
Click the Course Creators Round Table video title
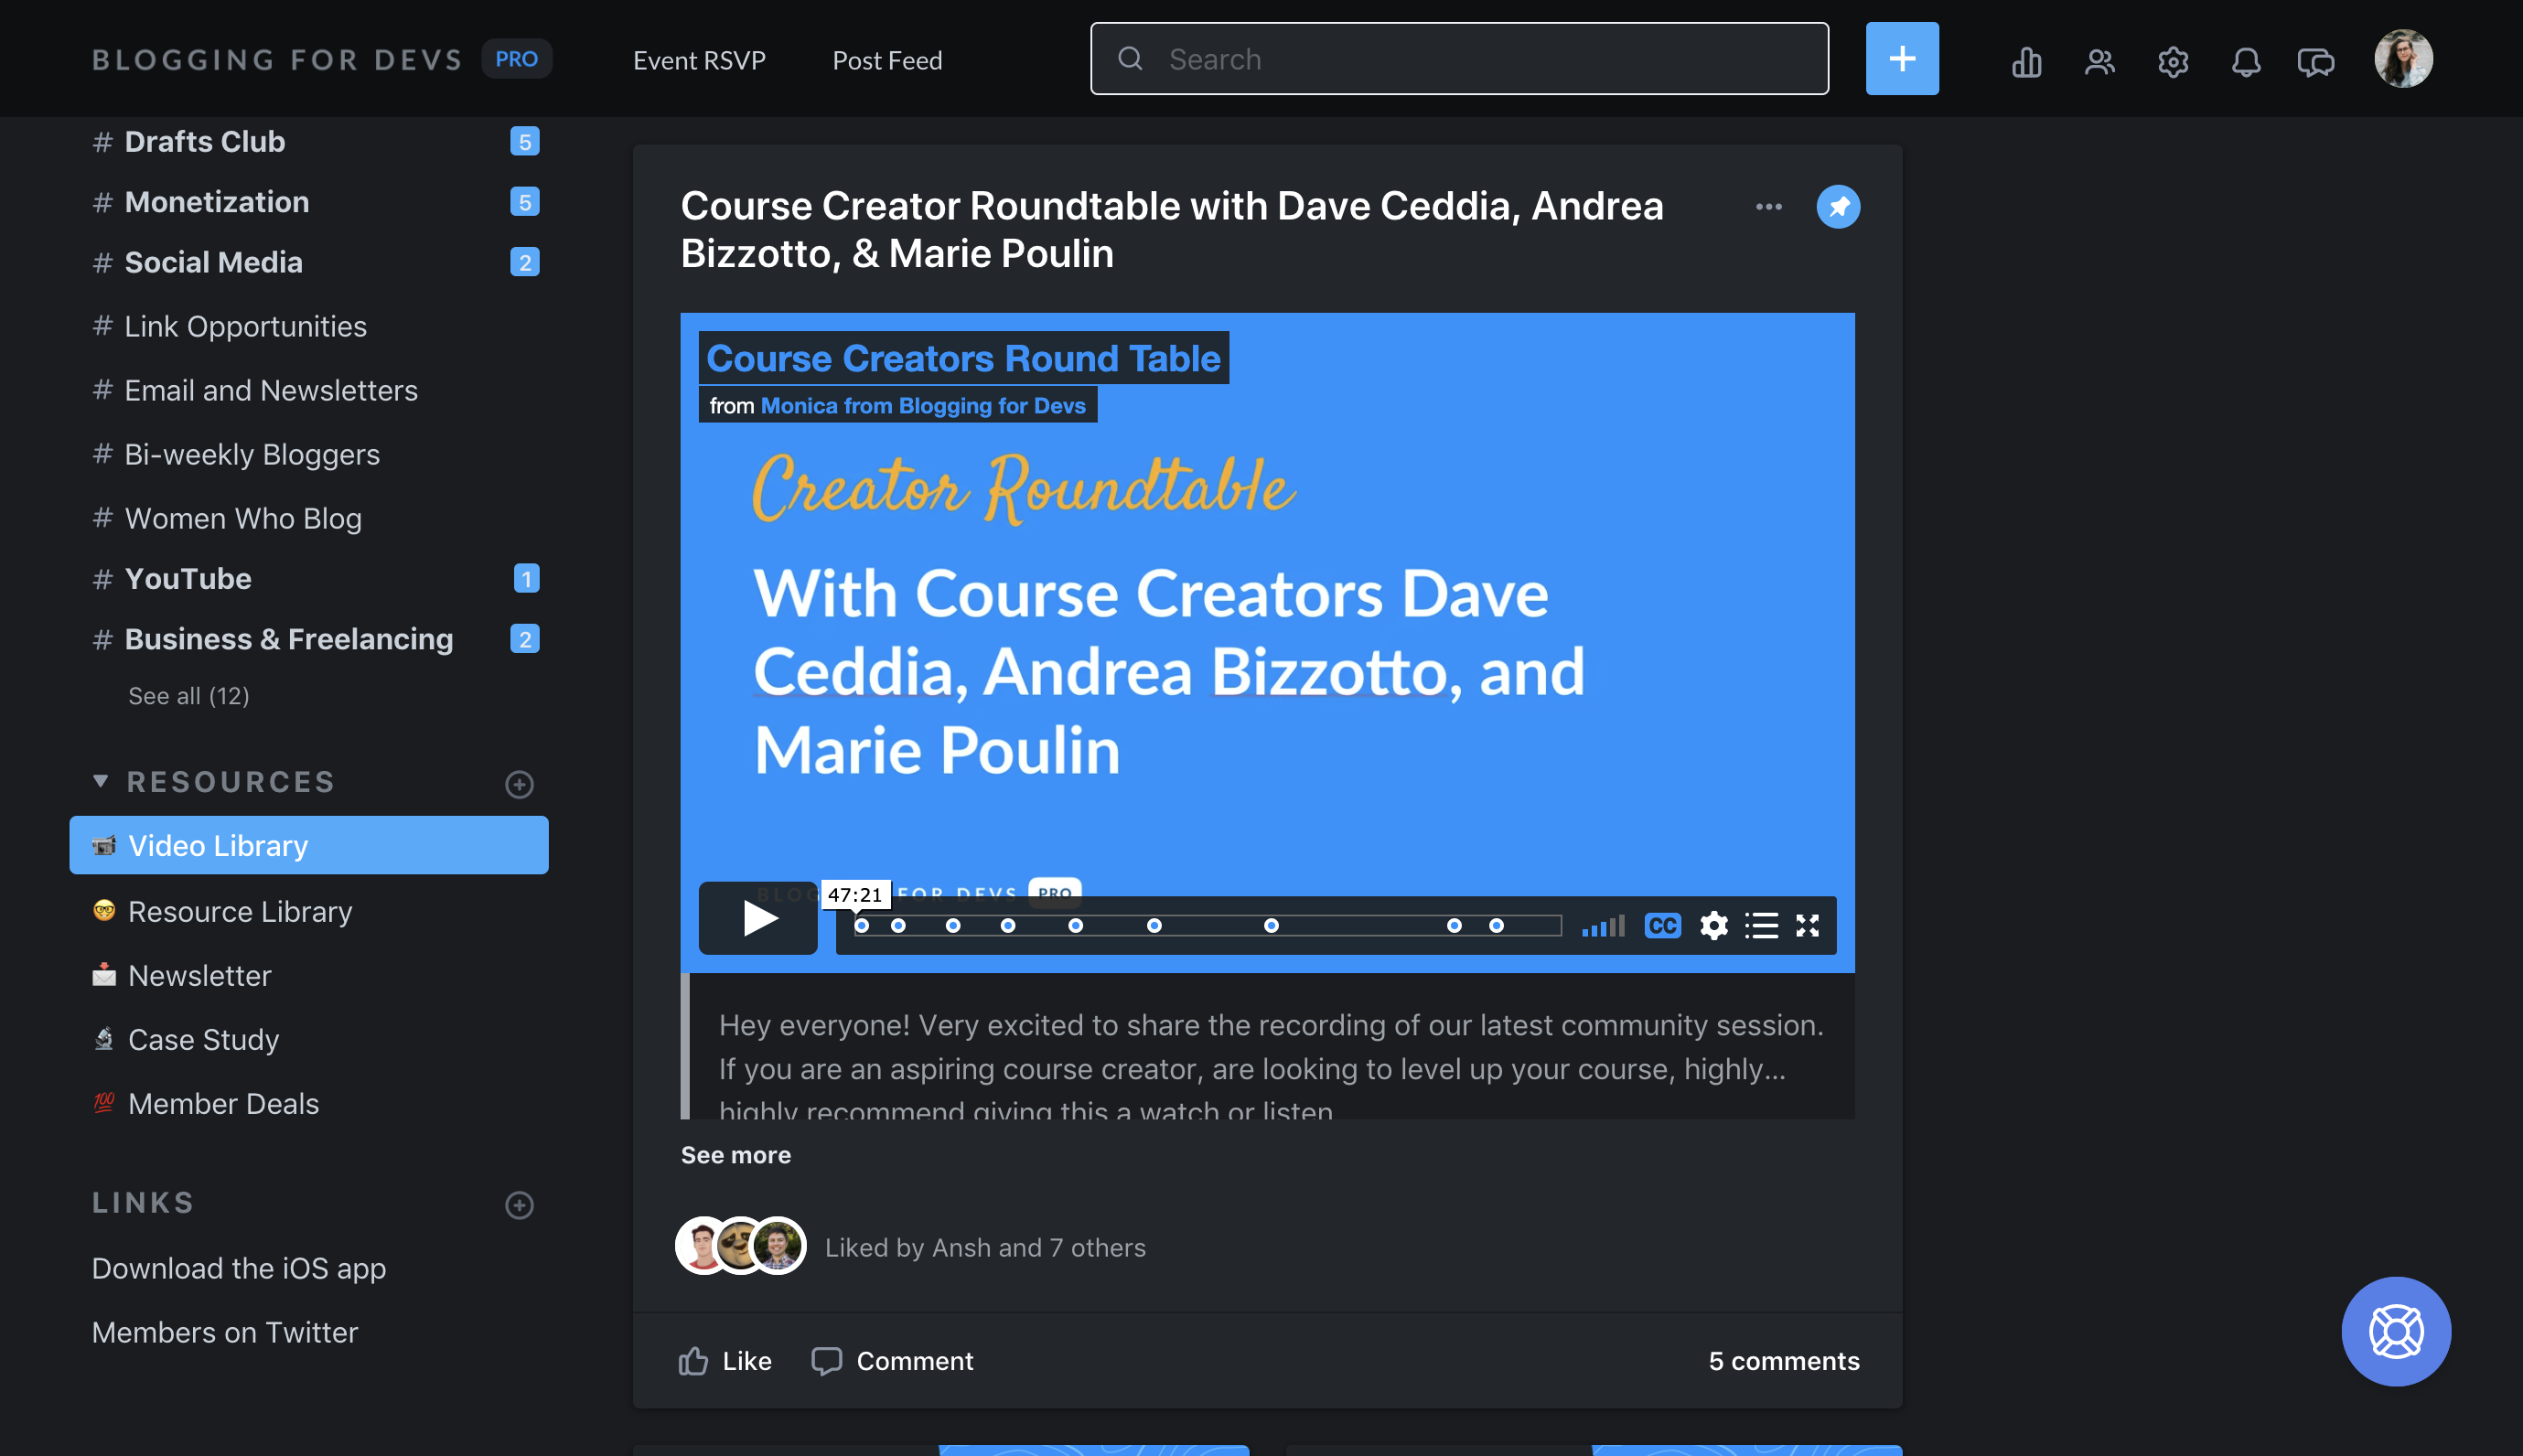click(x=963, y=358)
